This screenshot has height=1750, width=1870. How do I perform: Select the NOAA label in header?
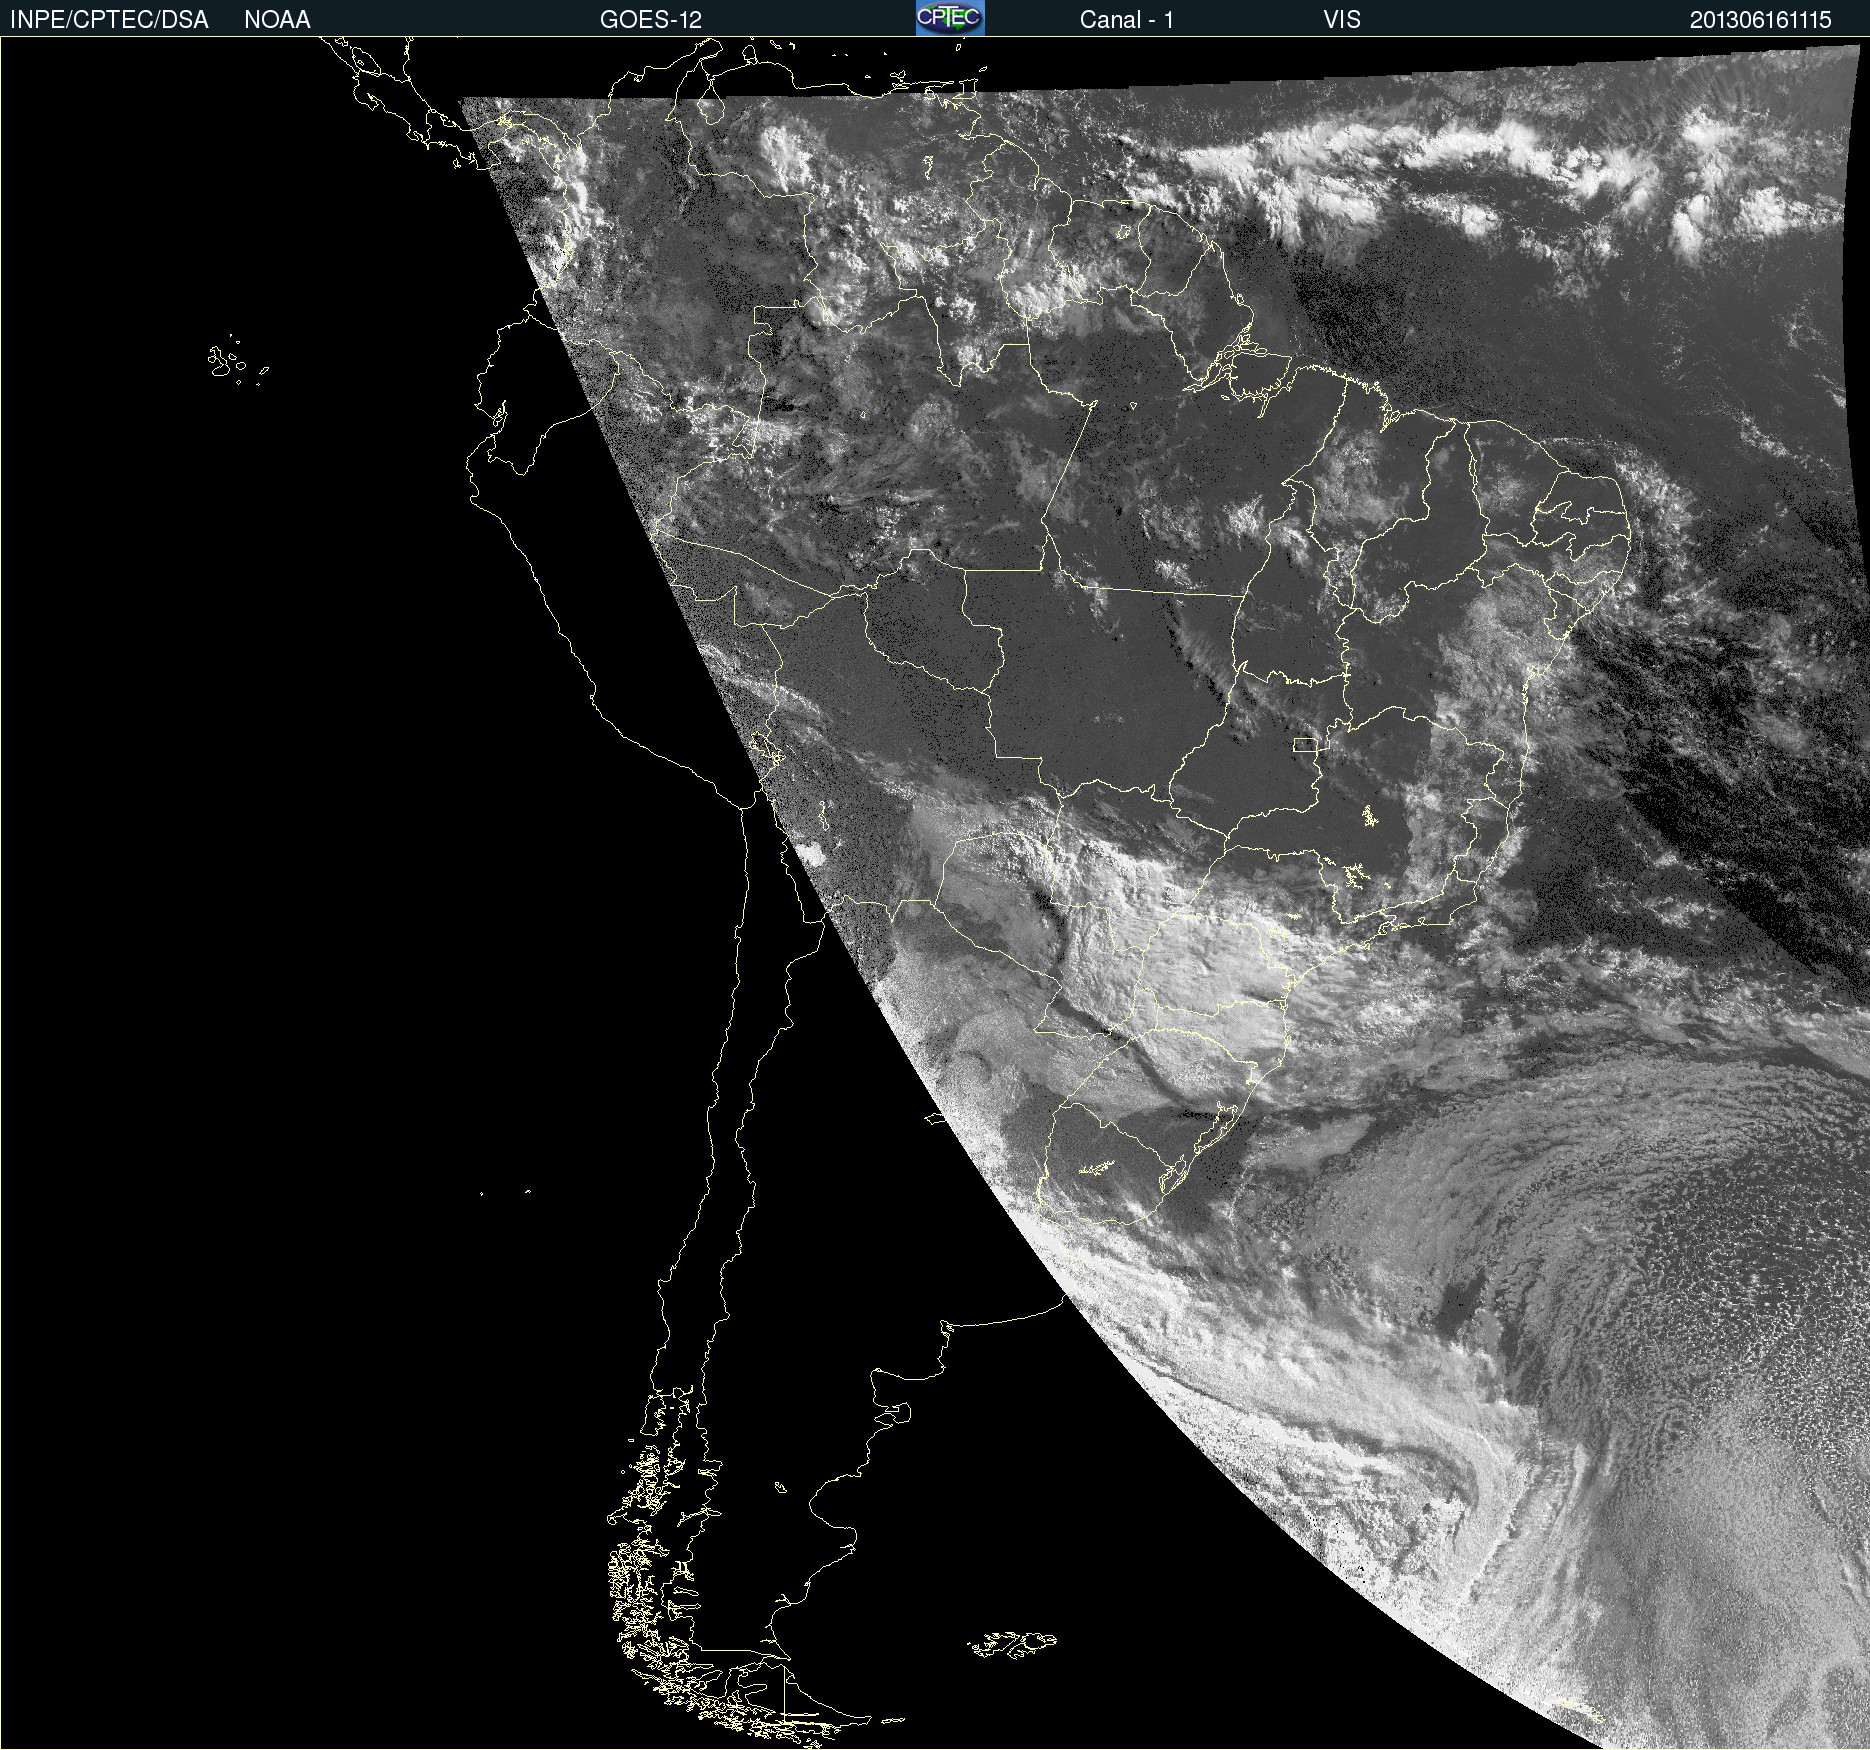tap(277, 20)
